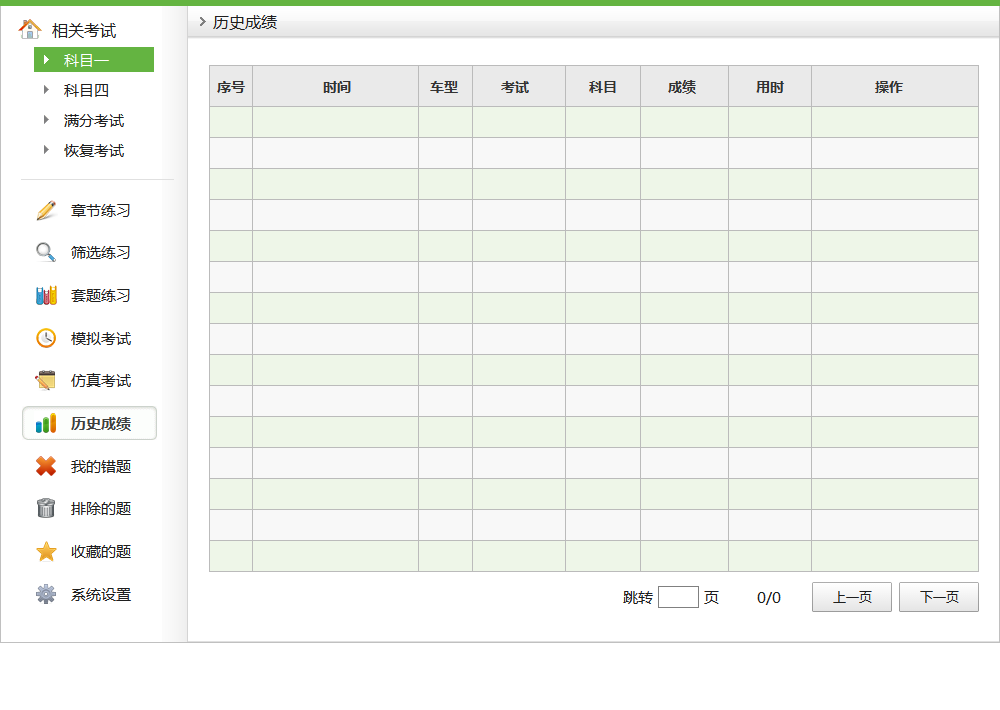Screen dimensions: 1000x710
Task: Click the 下一页 button
Action: tap(938, 597)
